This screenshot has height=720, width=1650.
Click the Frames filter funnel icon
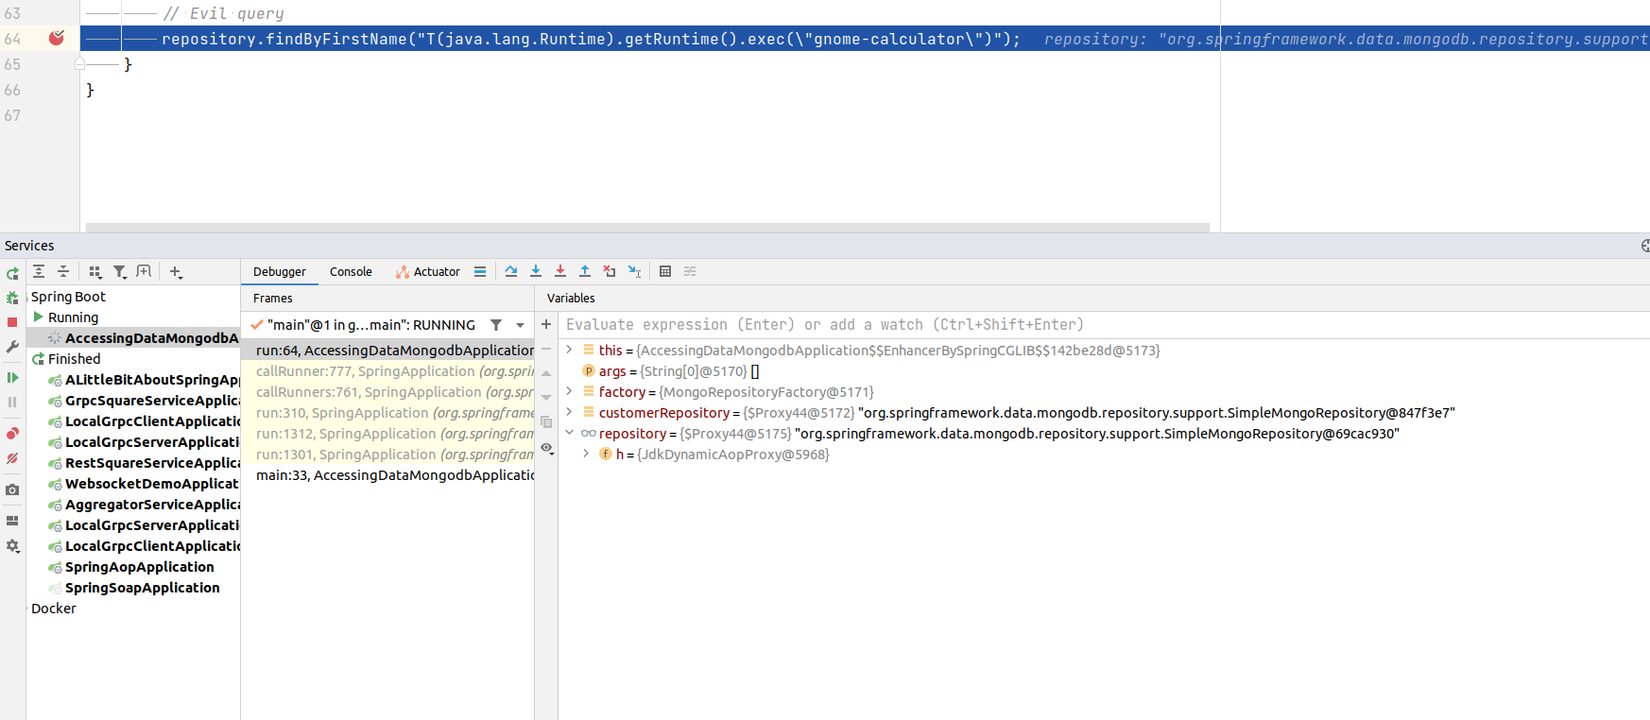[x=496, y=325]
